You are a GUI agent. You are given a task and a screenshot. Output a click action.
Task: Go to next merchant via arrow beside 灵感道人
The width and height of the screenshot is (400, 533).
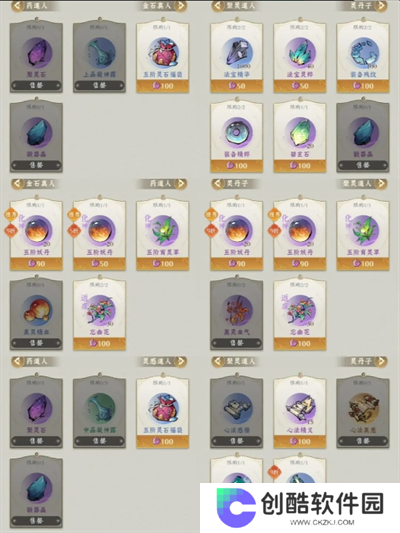click(181, 361)
